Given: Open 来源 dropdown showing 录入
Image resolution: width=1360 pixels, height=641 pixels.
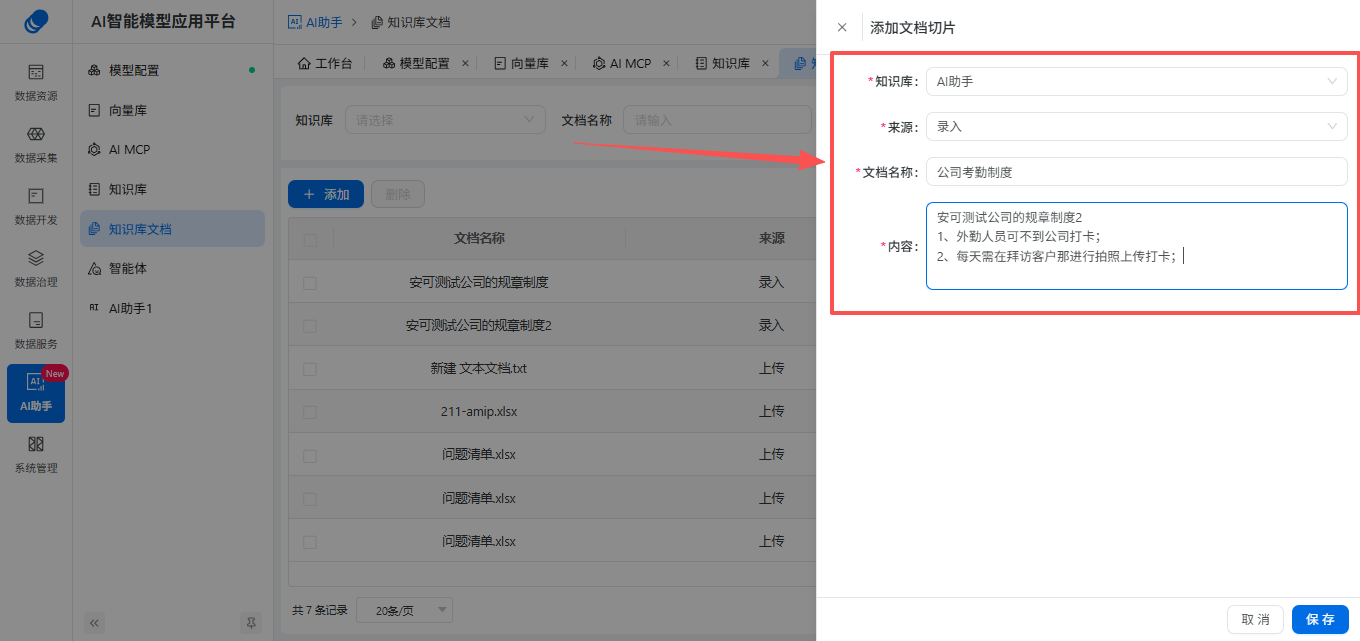Looking at the screenshot, I should pos(1136,127).
